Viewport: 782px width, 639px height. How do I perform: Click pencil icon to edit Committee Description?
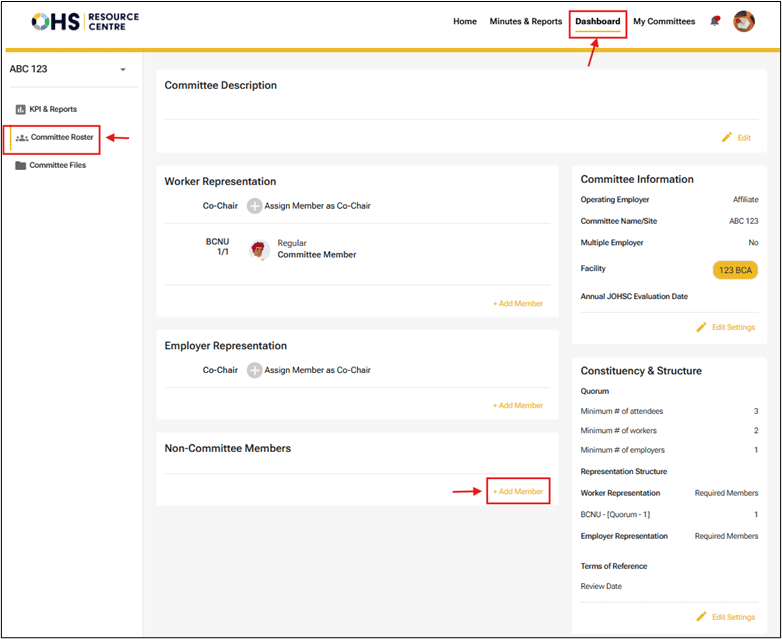point(727,137)
